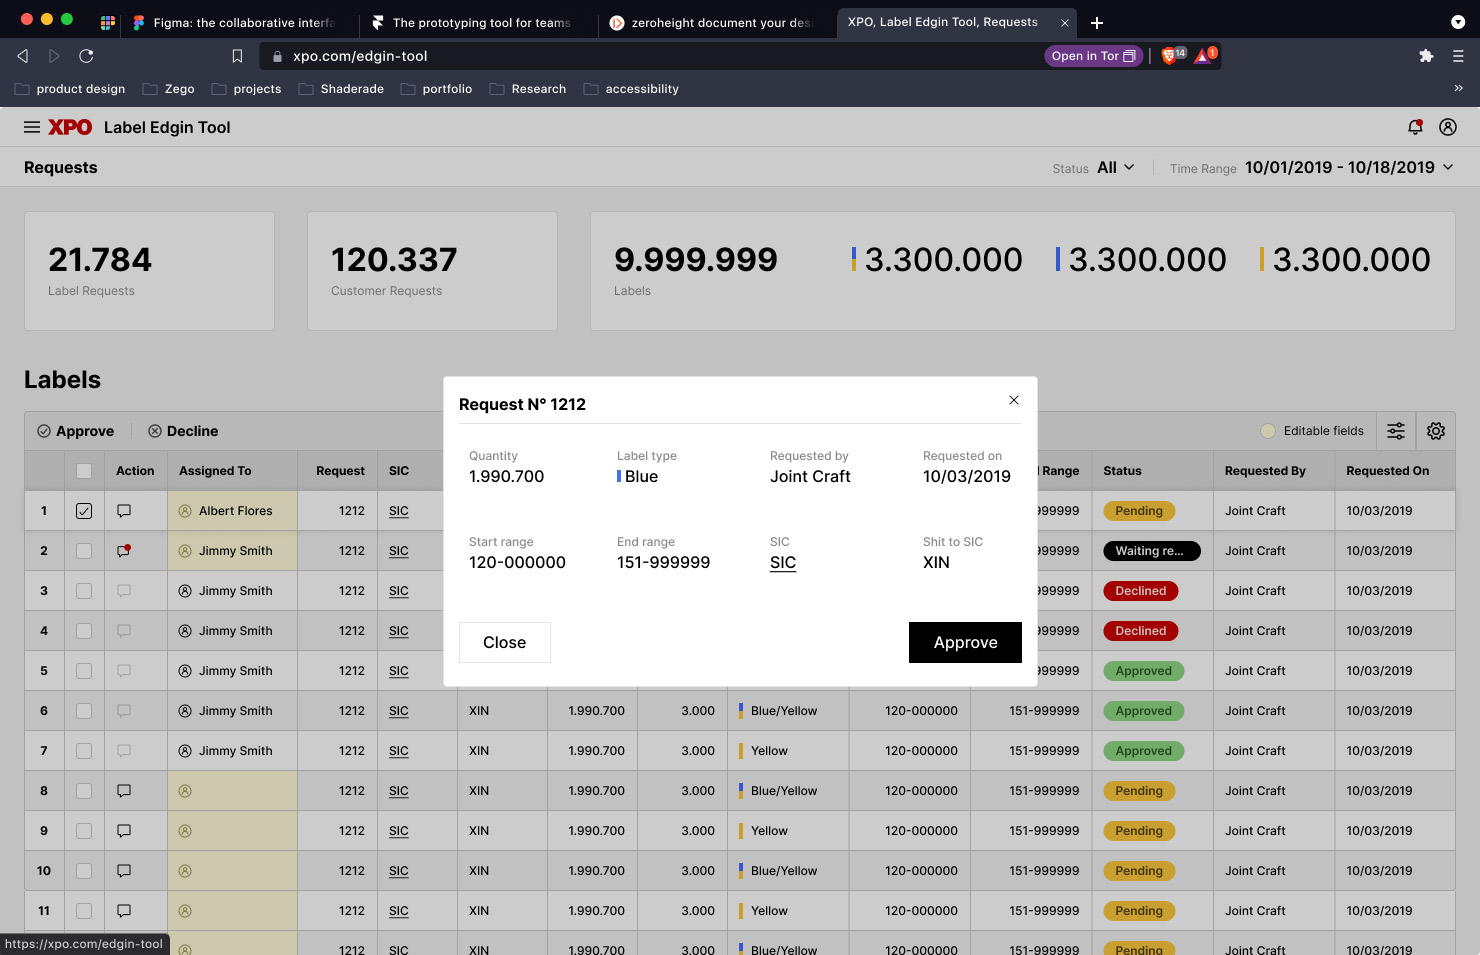
Task: Close the Request N° 1212 dialog with X
Action: point(1014,400)
